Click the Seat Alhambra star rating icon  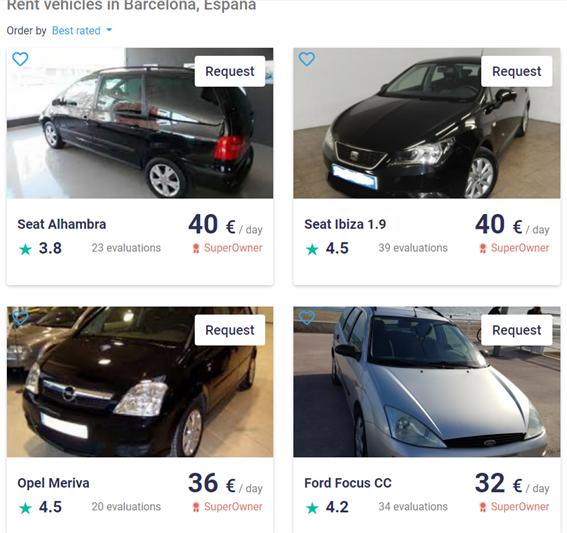point(25,249)
